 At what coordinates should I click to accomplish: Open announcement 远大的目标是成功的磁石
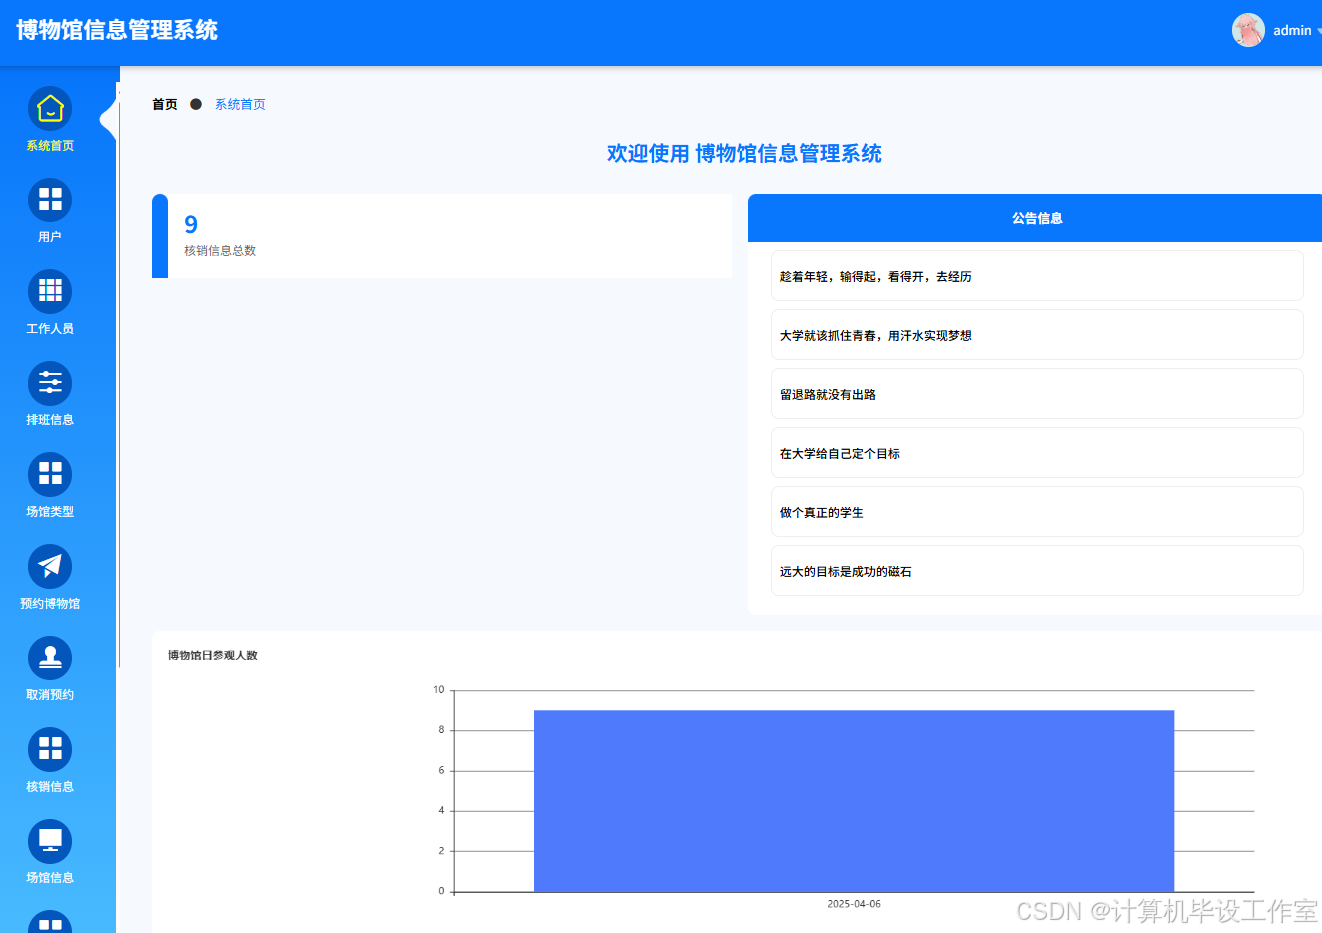click(x=1037, y=571)
